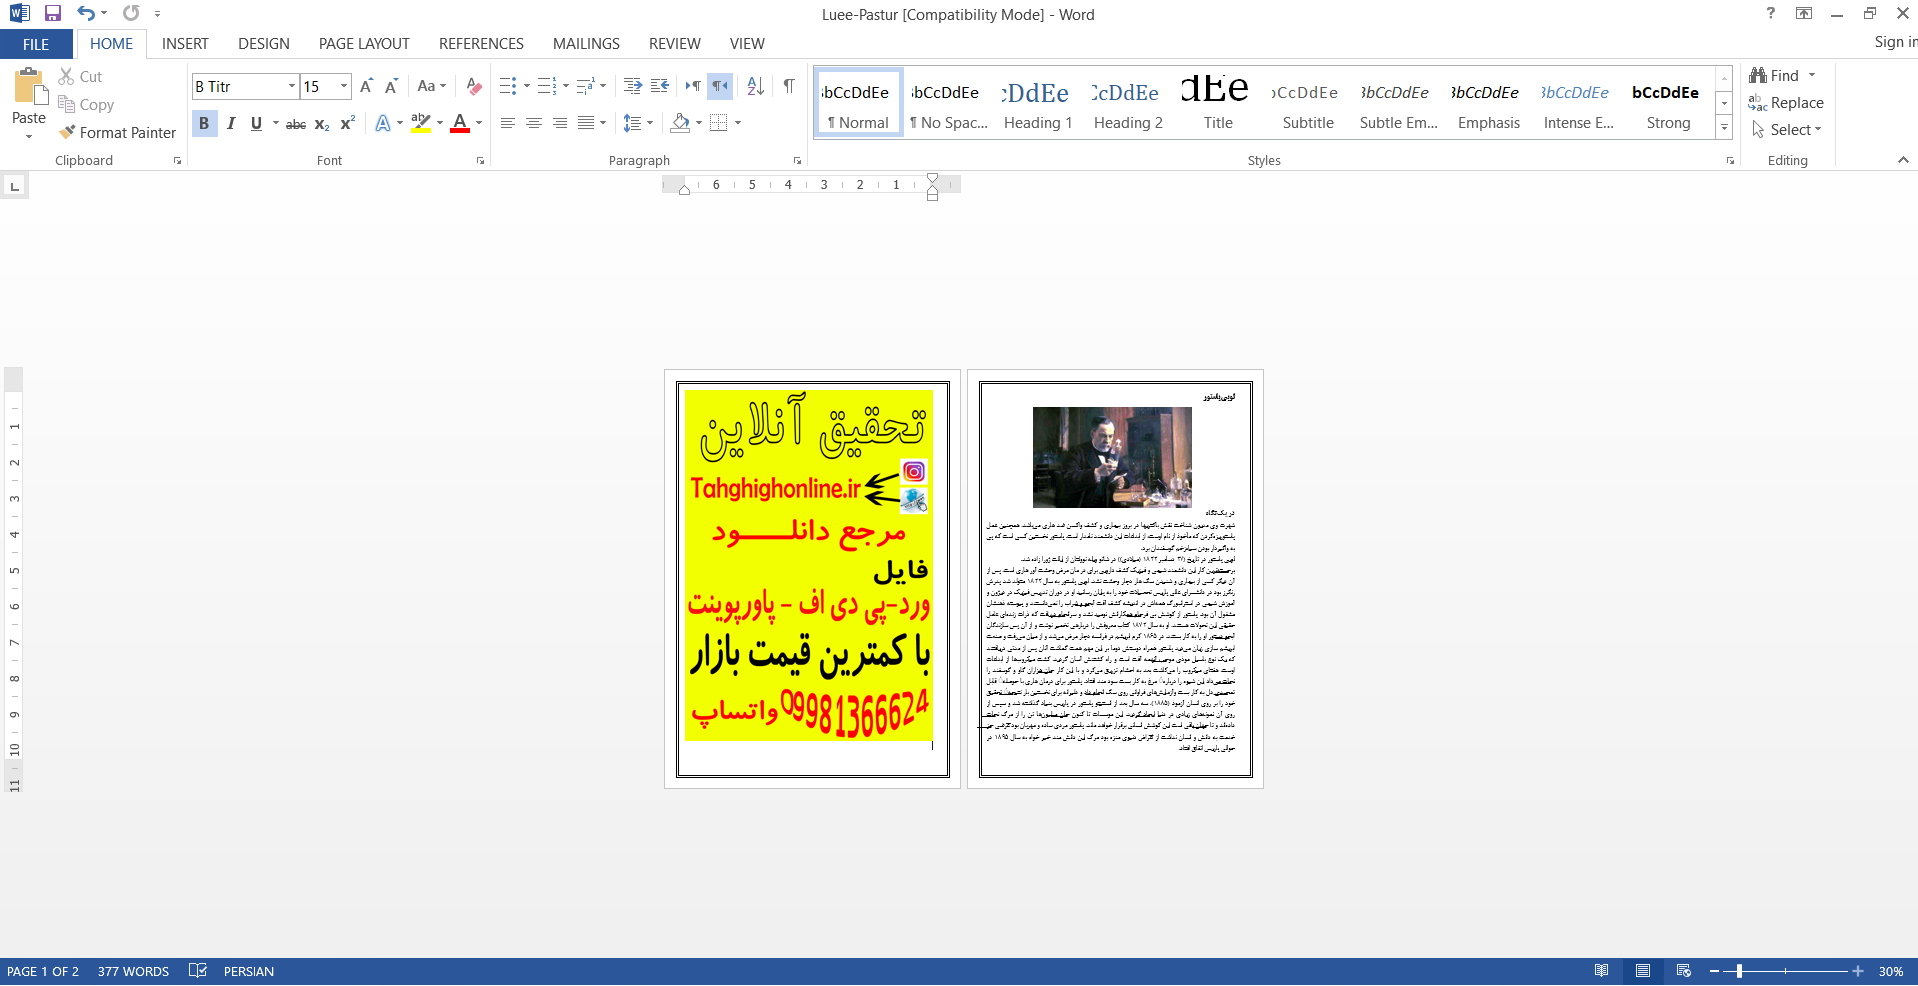Undo the last action
This screenshot has height=986, width=1918.
pyautogui.click(x=86, y=14)
